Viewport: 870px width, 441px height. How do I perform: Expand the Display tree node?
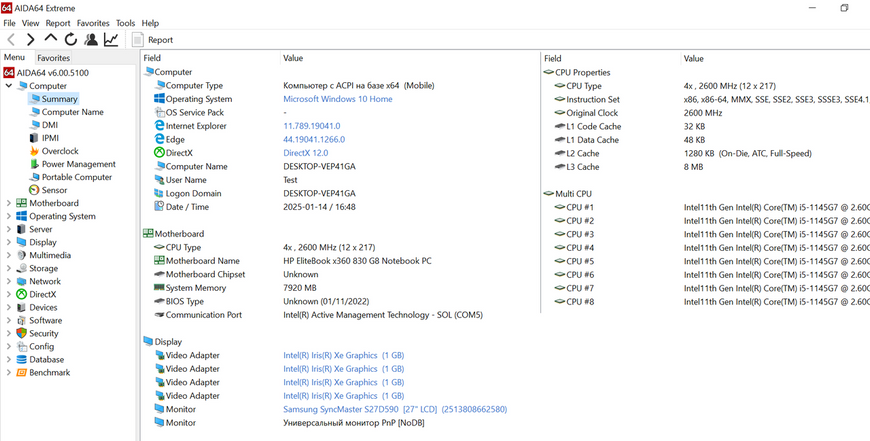pos(9,242)
